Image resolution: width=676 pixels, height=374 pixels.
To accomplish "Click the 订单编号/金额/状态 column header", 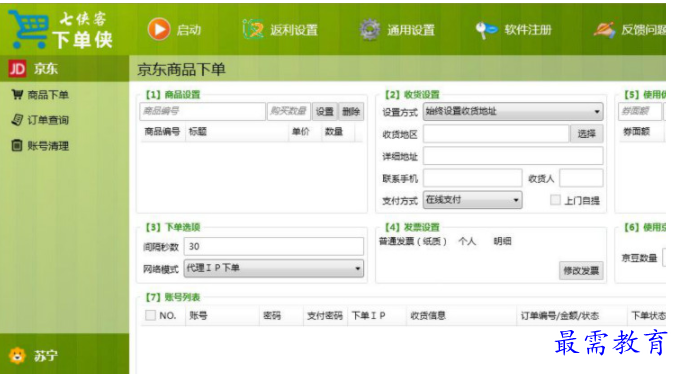I will (x=560, y=315).
